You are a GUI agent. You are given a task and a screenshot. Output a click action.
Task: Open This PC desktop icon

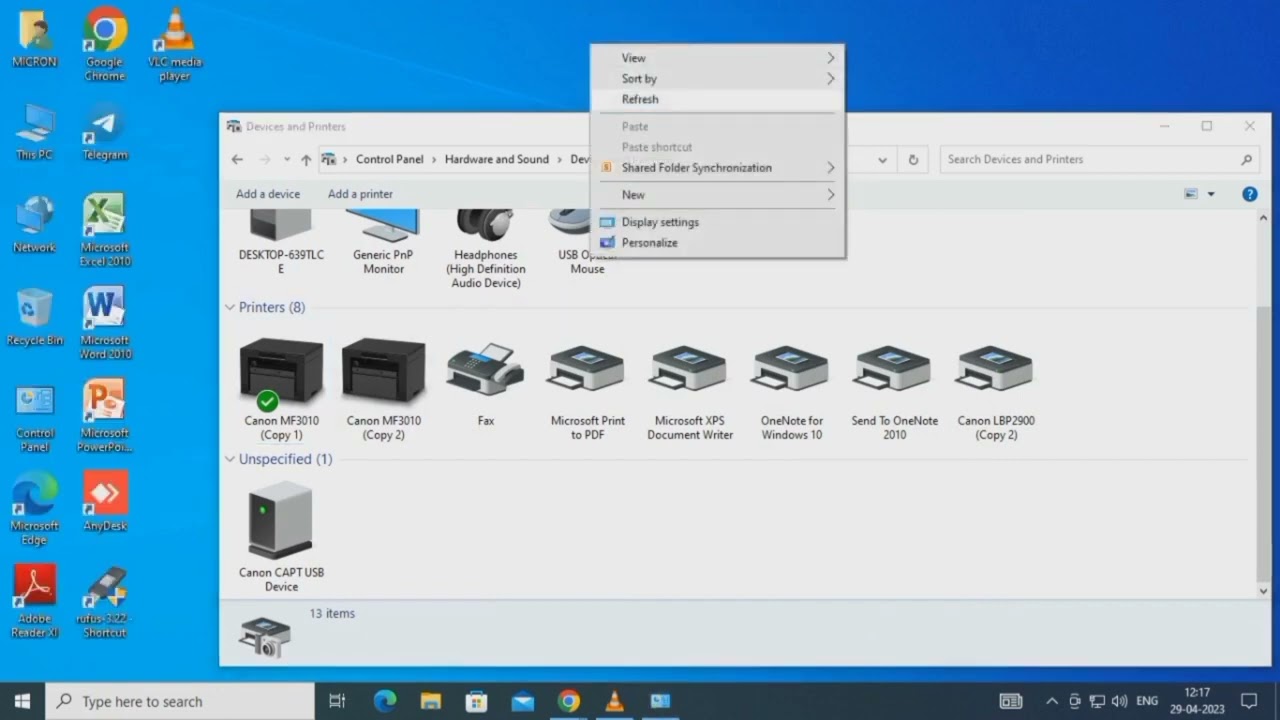(x=35, y=132)
